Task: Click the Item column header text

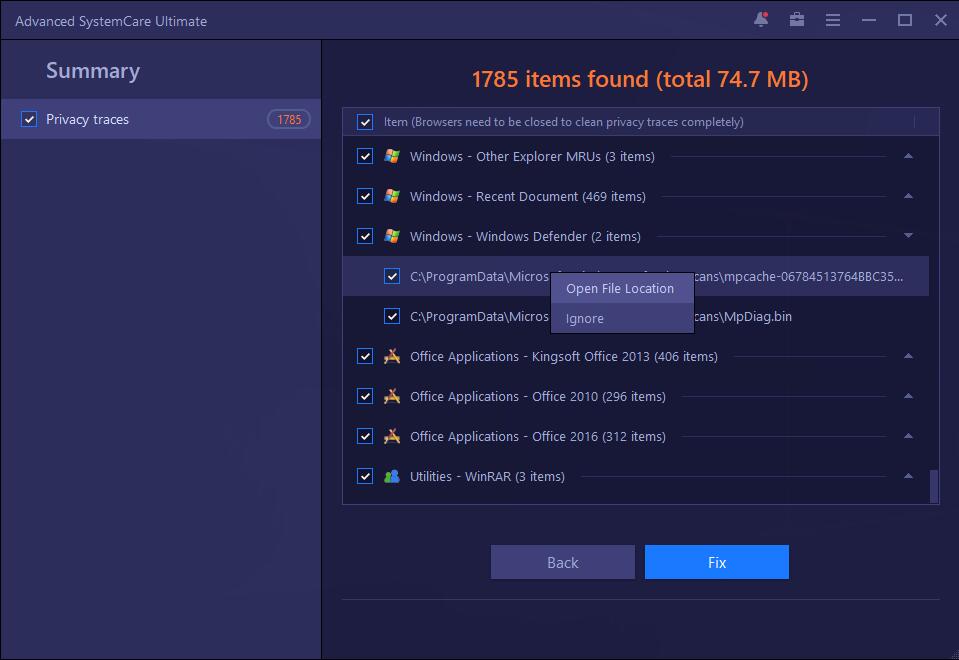Action: tap(563, 122)
